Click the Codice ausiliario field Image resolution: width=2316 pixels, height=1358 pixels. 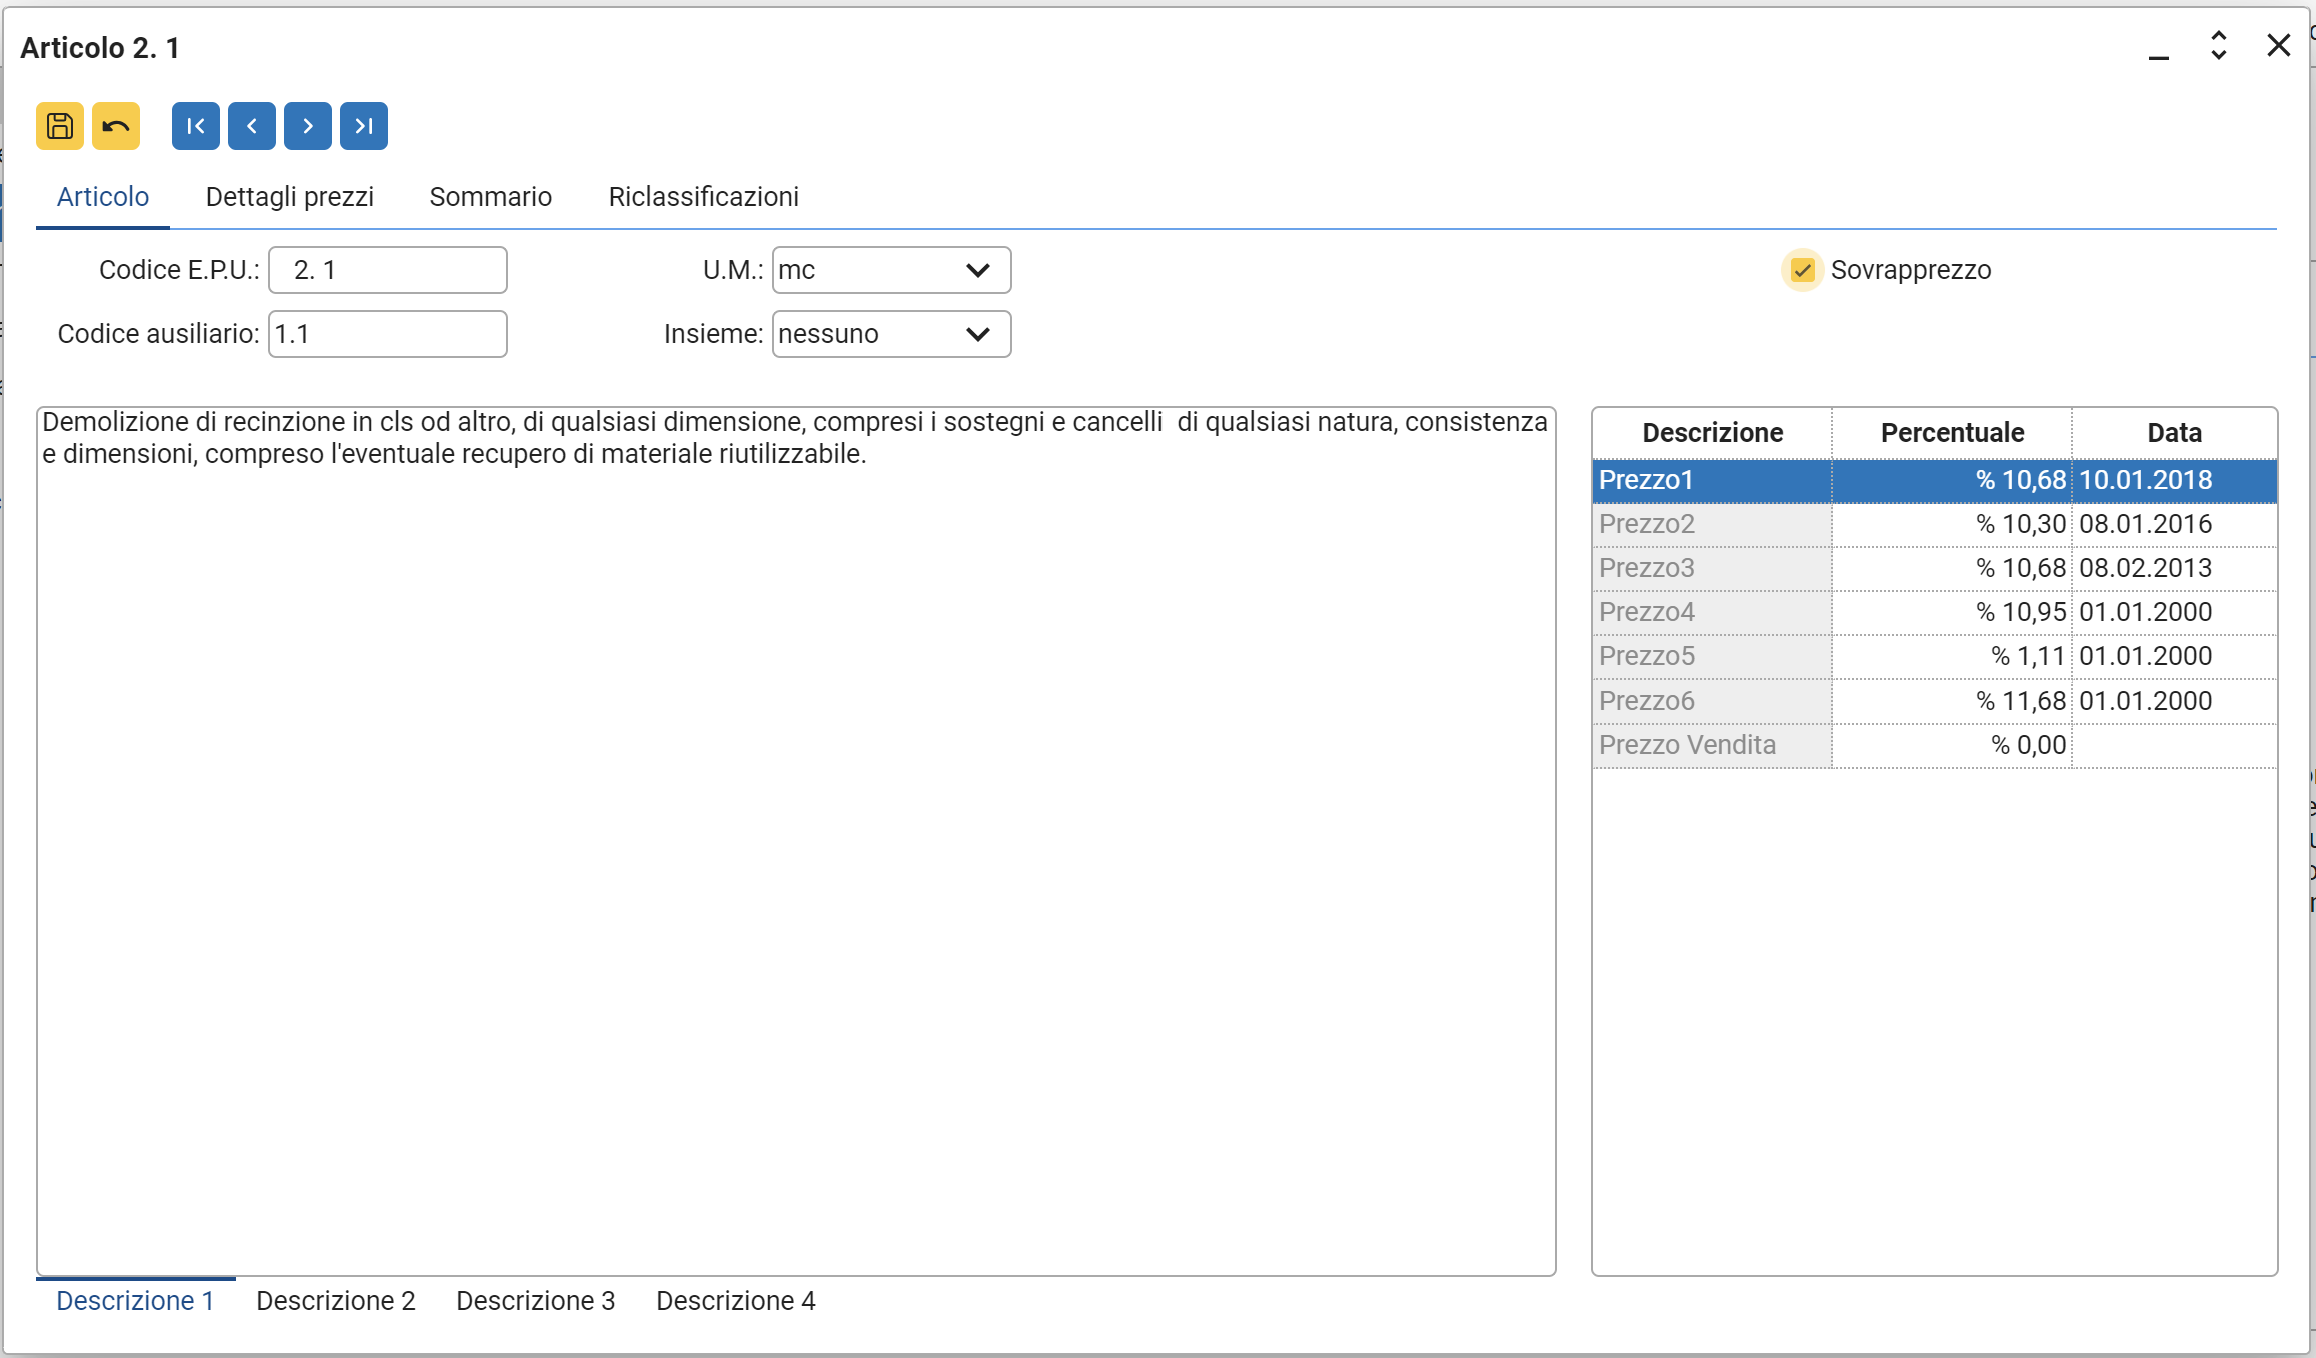point(388,334)
